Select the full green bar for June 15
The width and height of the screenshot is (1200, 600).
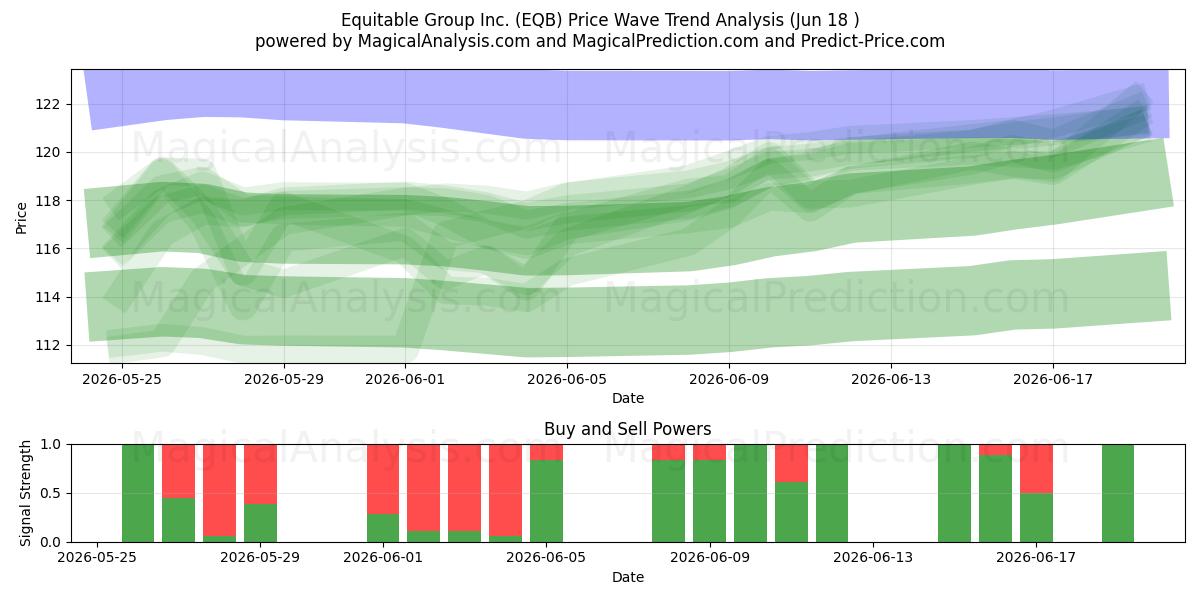(954, 493)
